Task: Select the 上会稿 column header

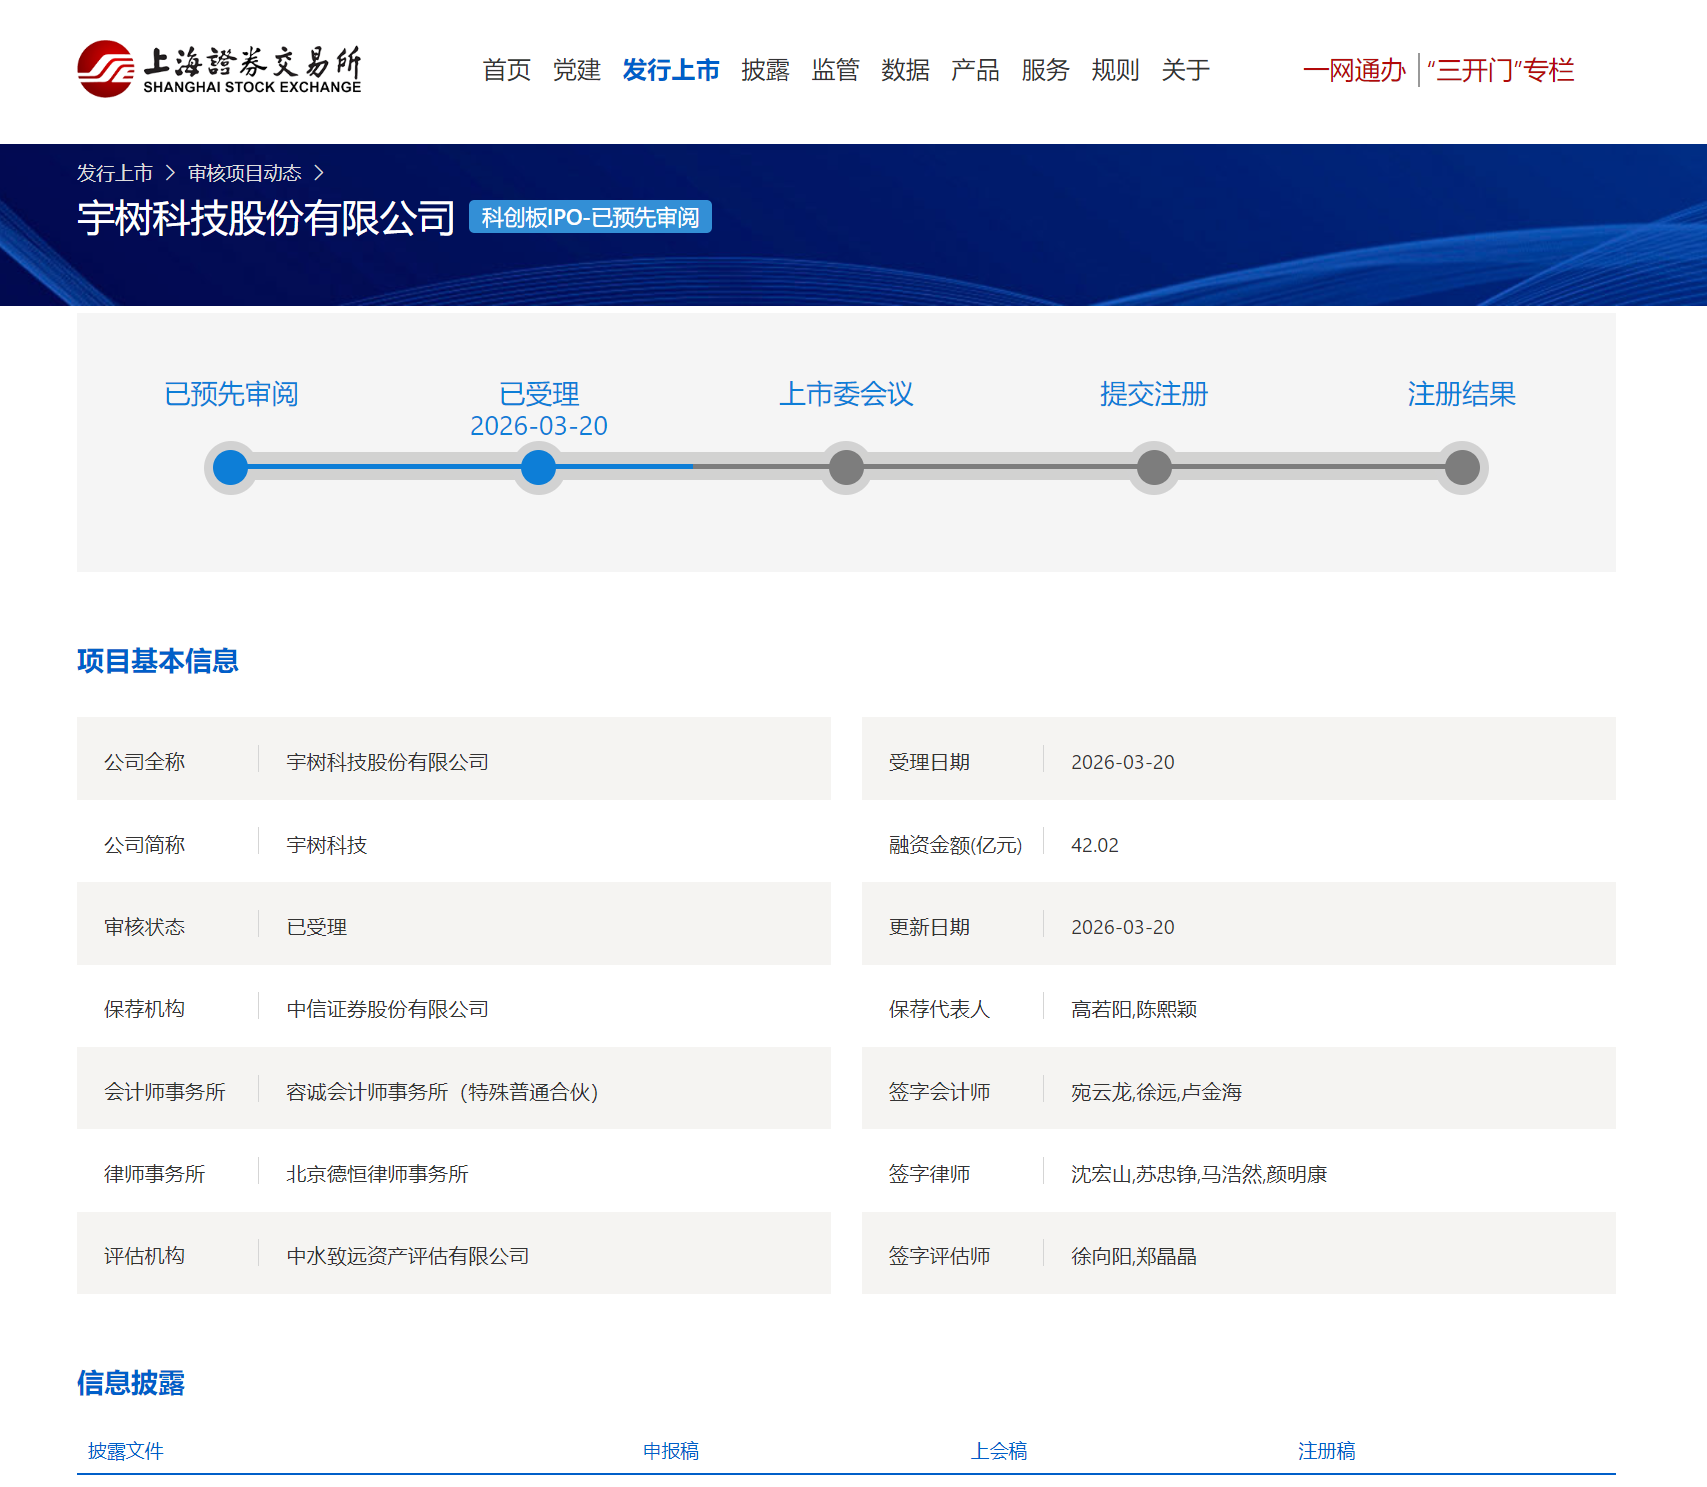Action: coord(998,1451)
